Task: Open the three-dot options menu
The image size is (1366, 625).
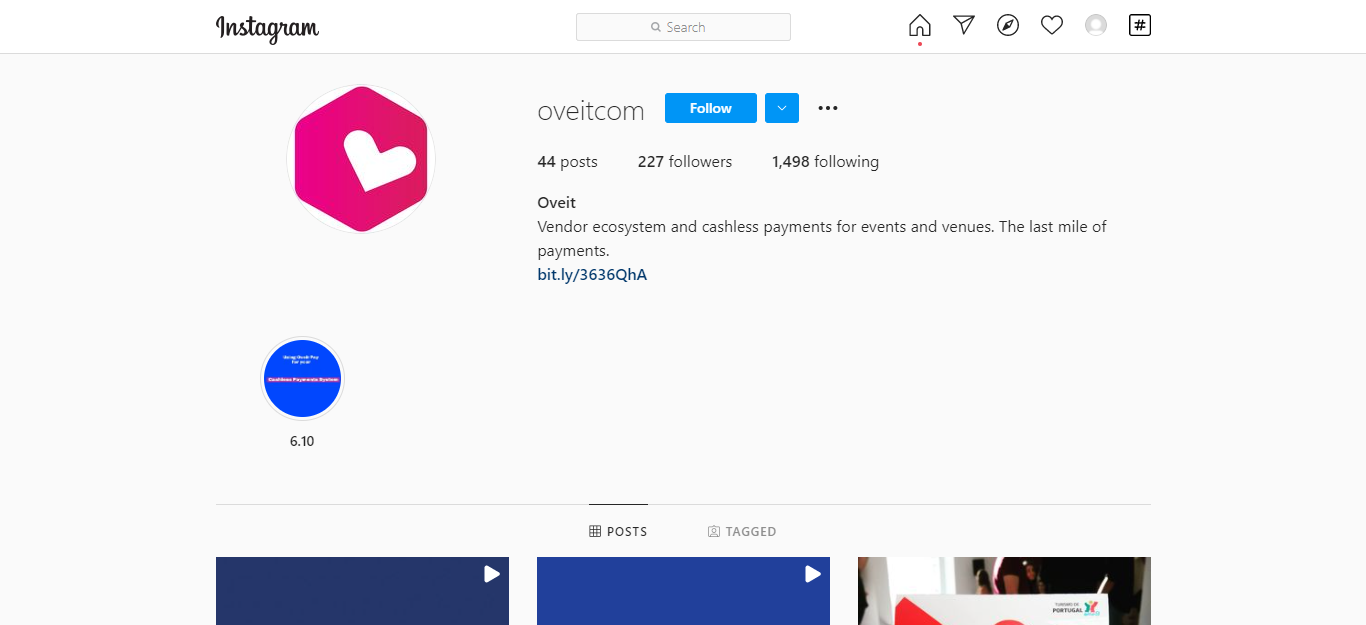Action: pyautogui.click(x=828, y=108)
